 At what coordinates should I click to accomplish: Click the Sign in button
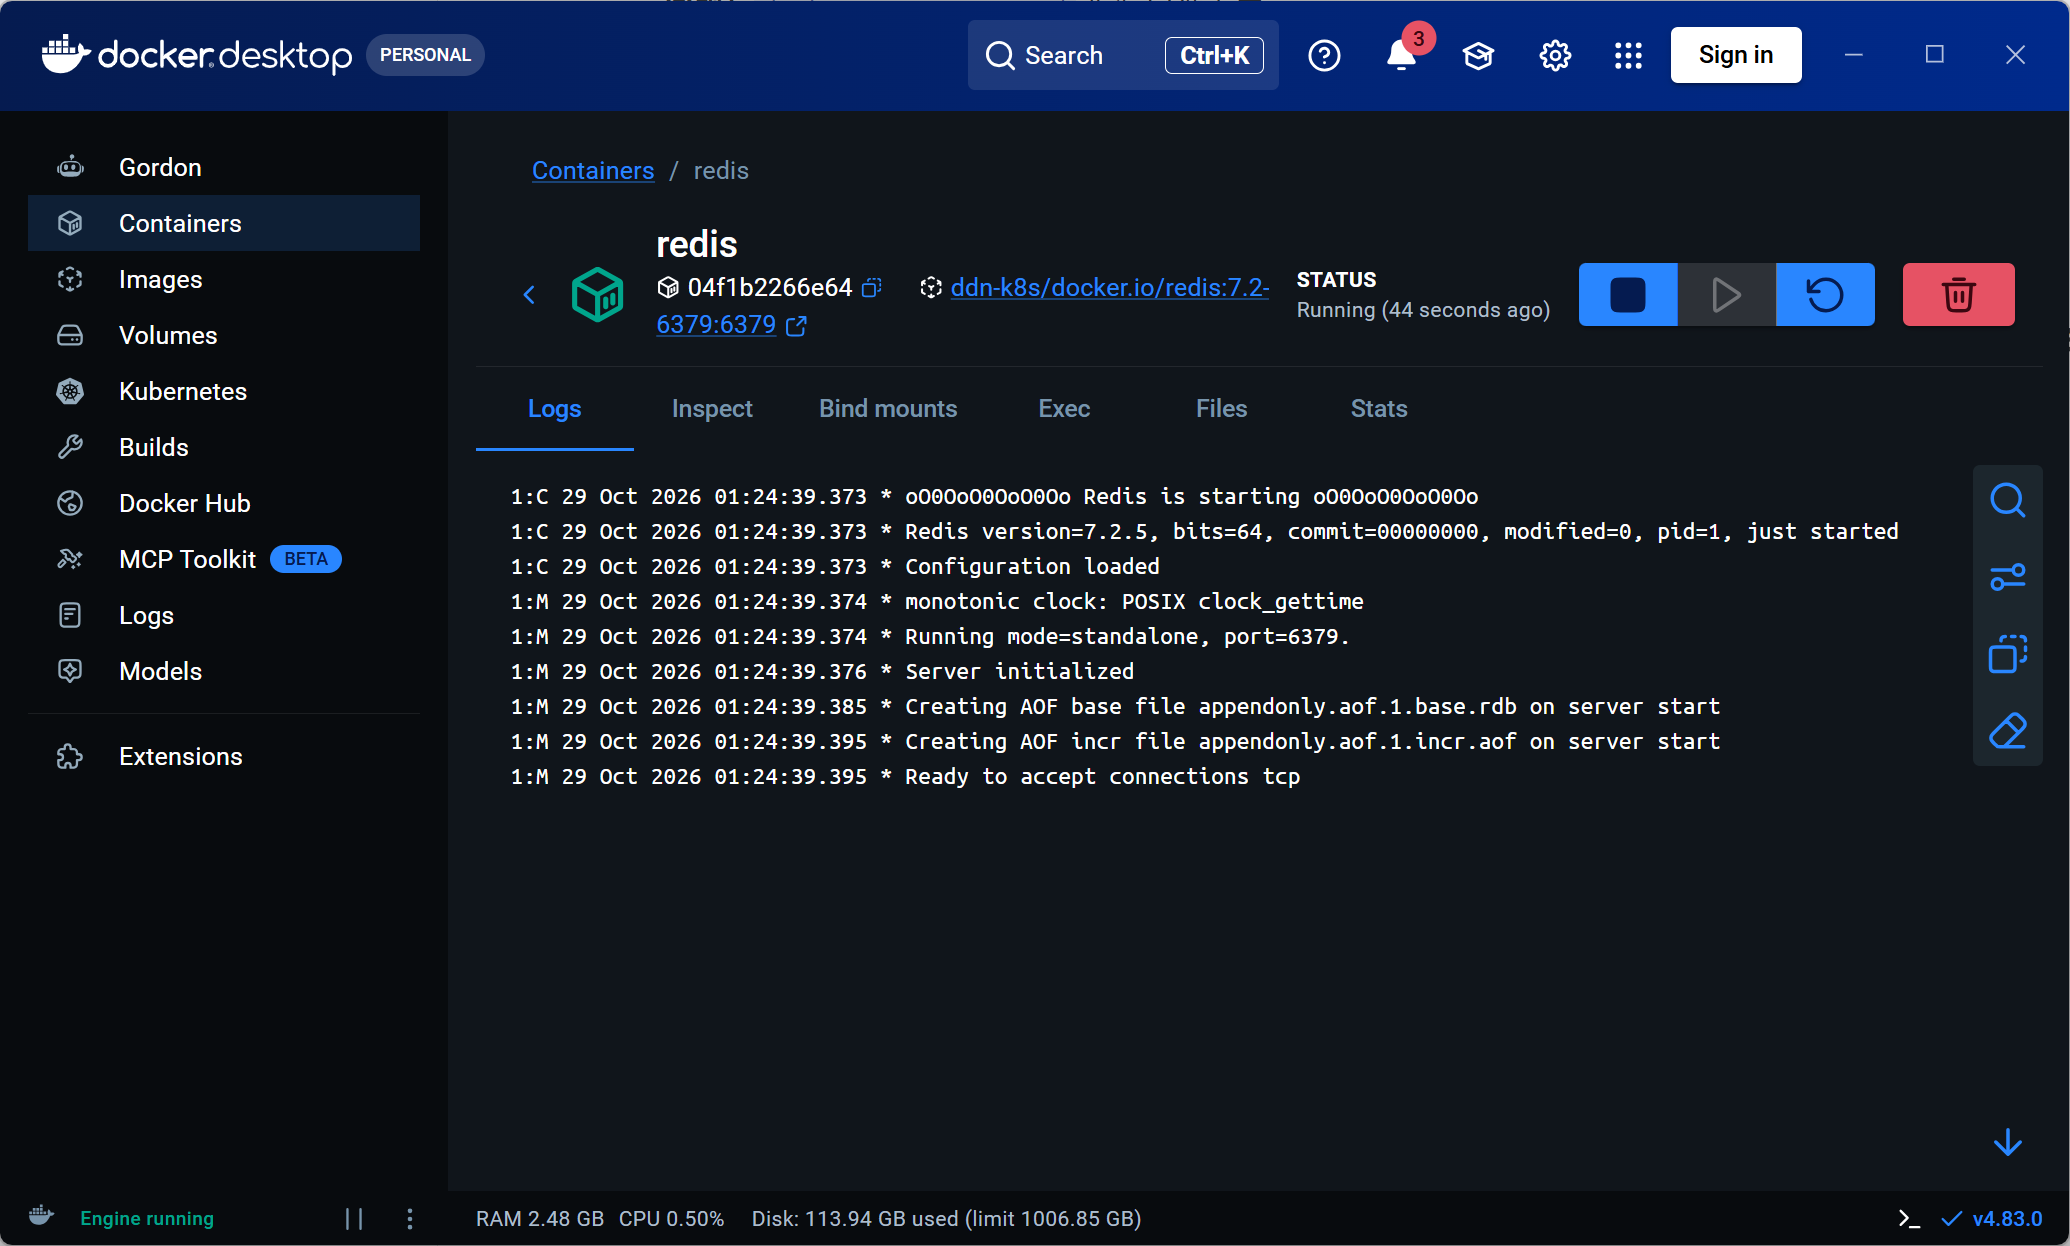1736,55
